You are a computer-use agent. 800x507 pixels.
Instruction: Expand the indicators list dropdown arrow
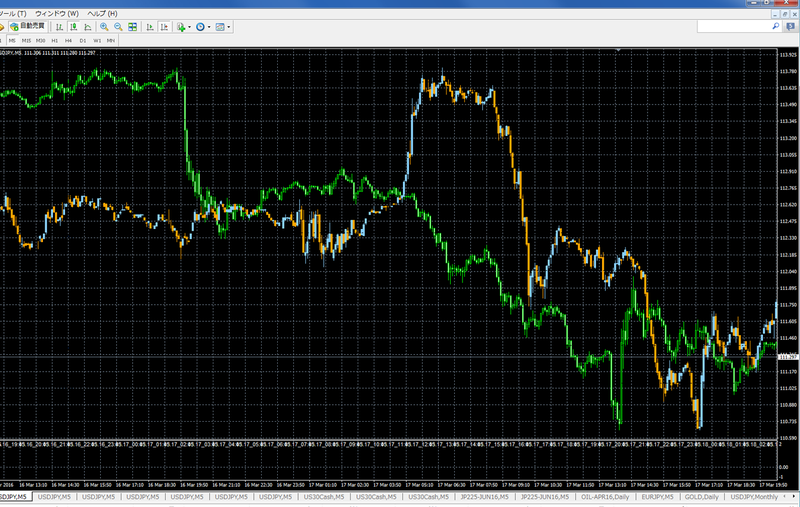(190, 27)
